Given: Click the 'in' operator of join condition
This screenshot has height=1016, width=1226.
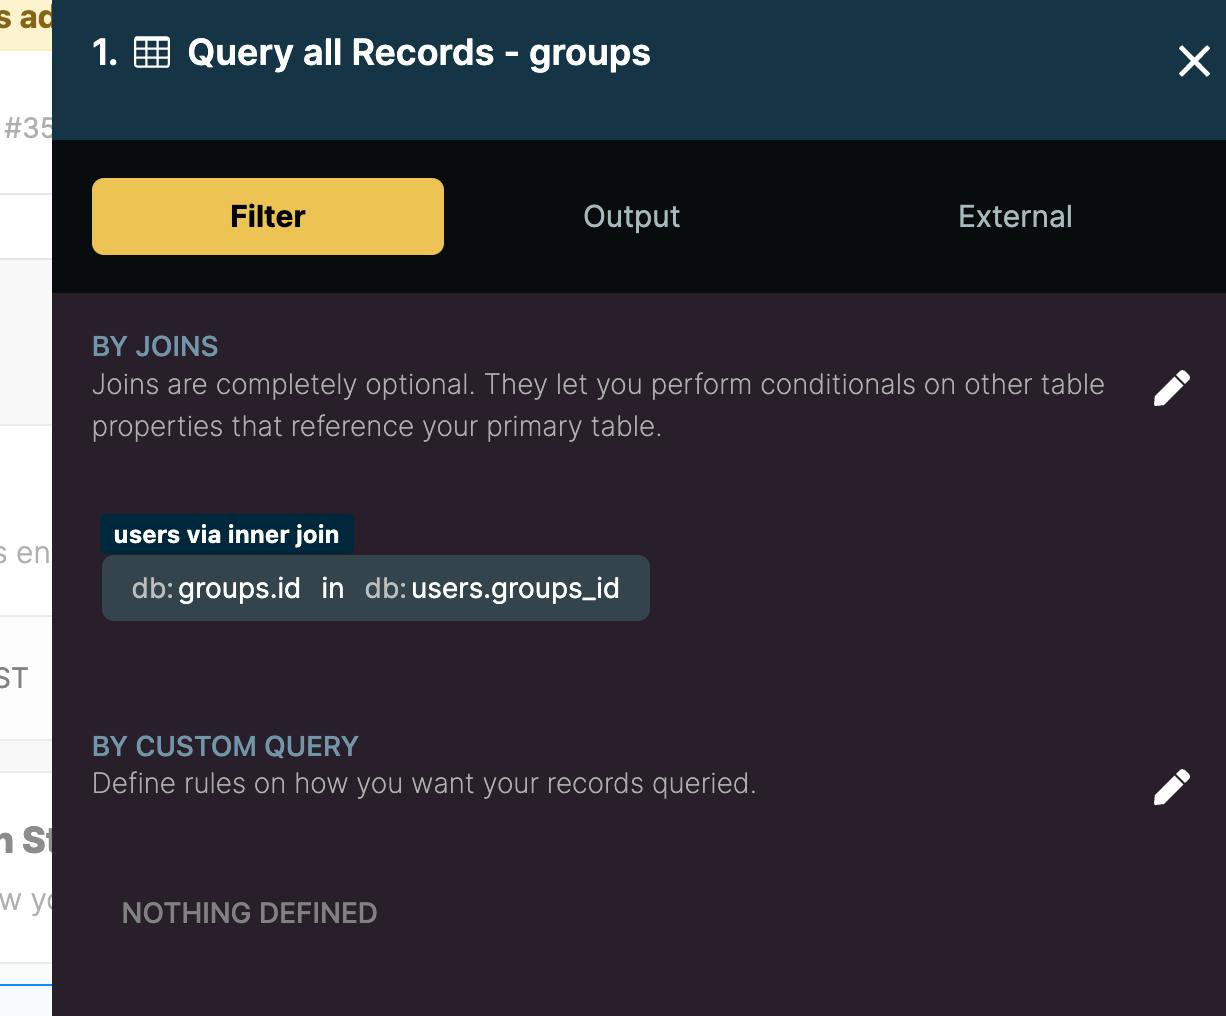Looking at the screenshot, I should (333, 588).
